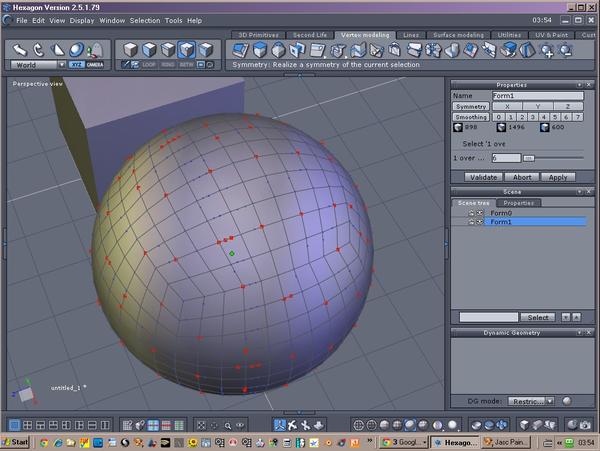This screenshot has height=451, width=600.
Task: Open the Selection menu
Action: [x=144, y=20]
